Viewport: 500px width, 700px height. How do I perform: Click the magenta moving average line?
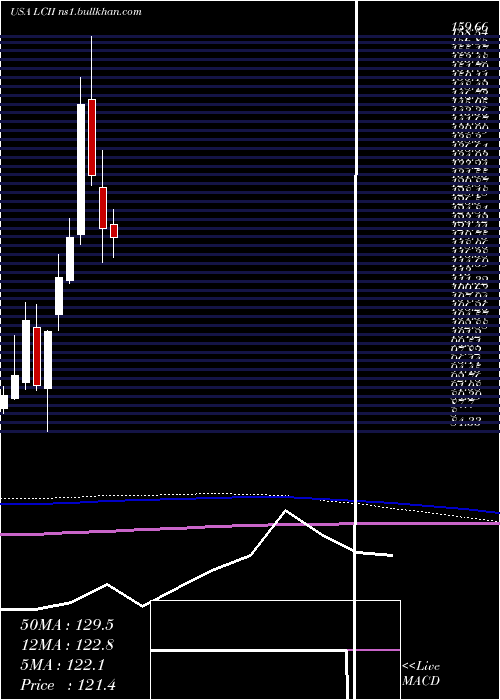[x=250, y=527]
